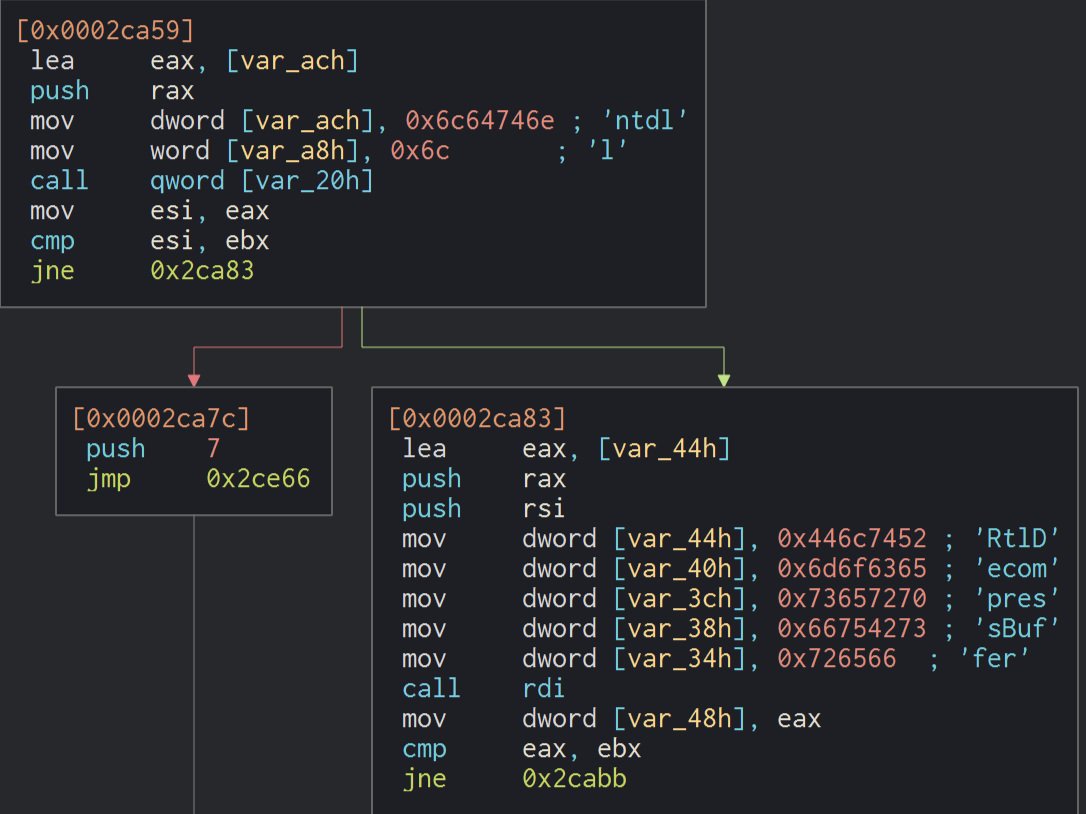Screen dimensions: 1086x814
Task: Follow the jne 0x2ca83 jump target
Action: (202, 271)
